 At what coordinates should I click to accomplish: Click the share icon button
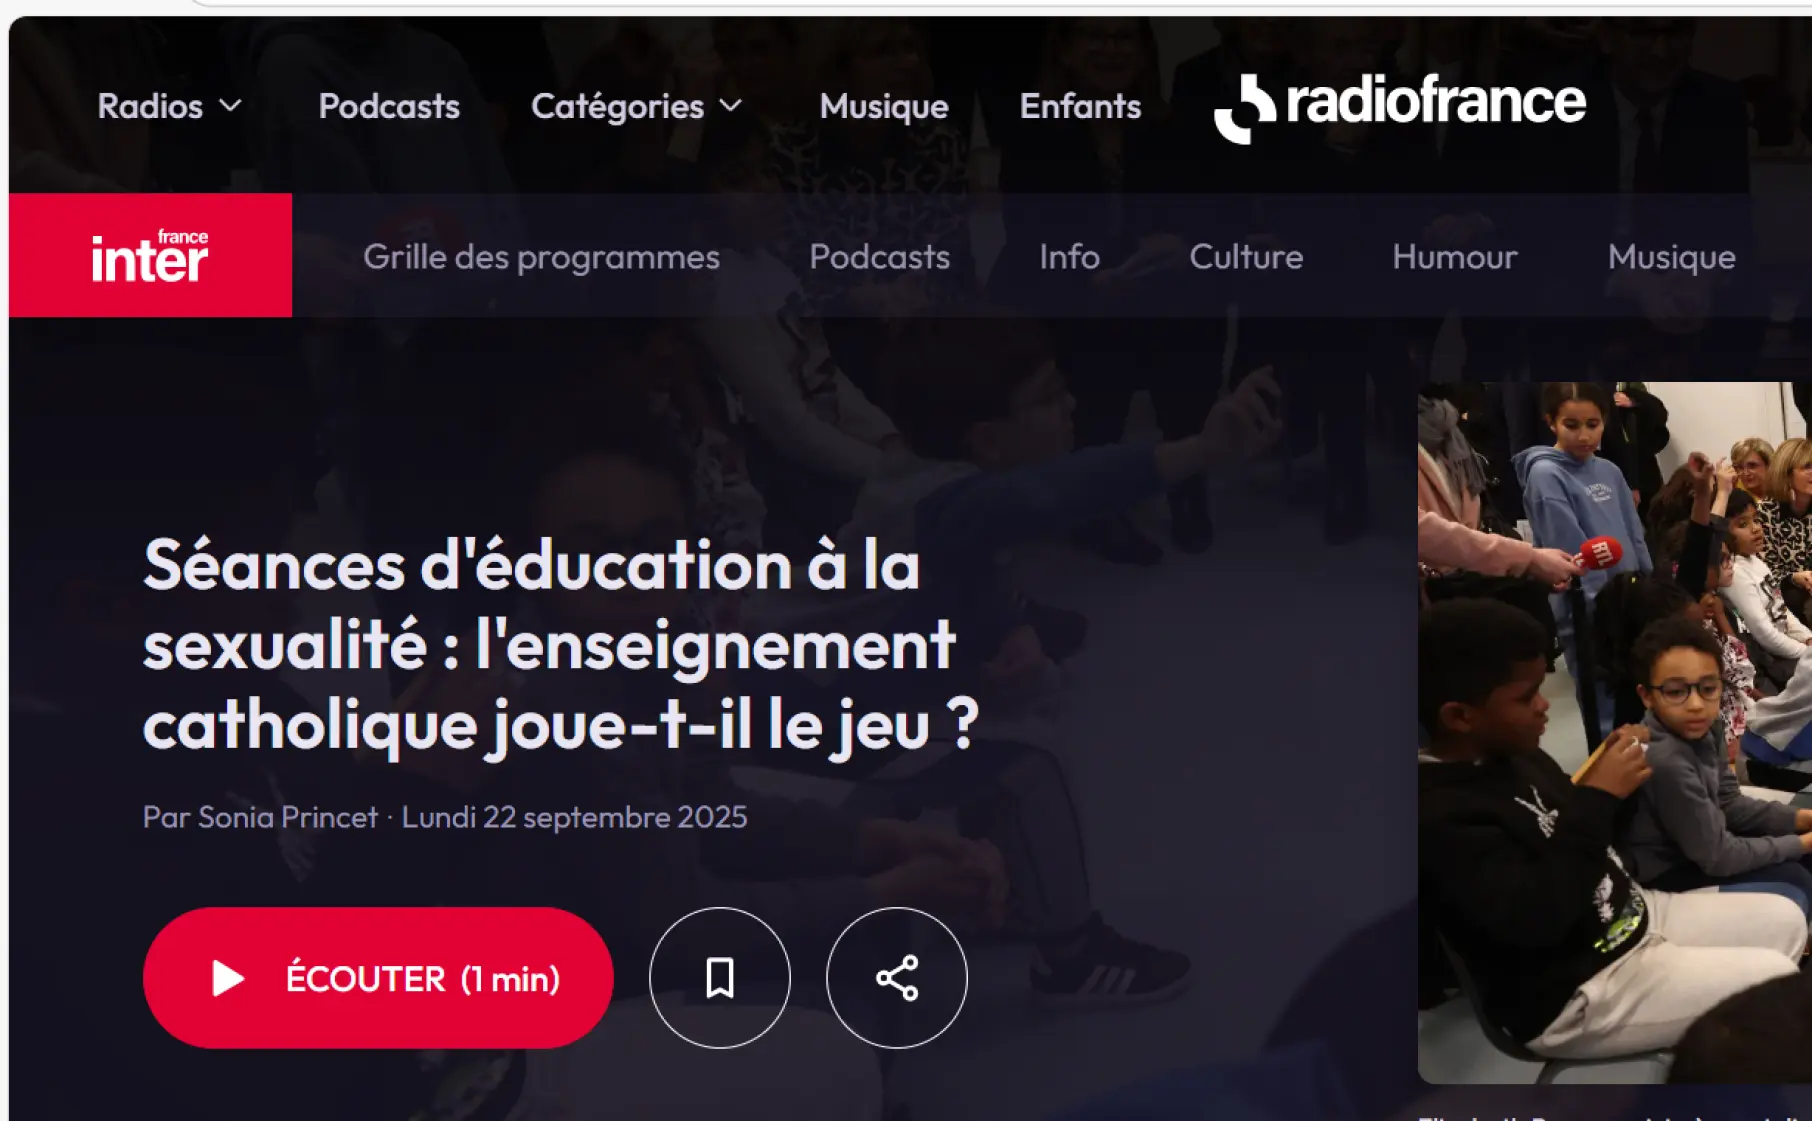pos(897,978)
